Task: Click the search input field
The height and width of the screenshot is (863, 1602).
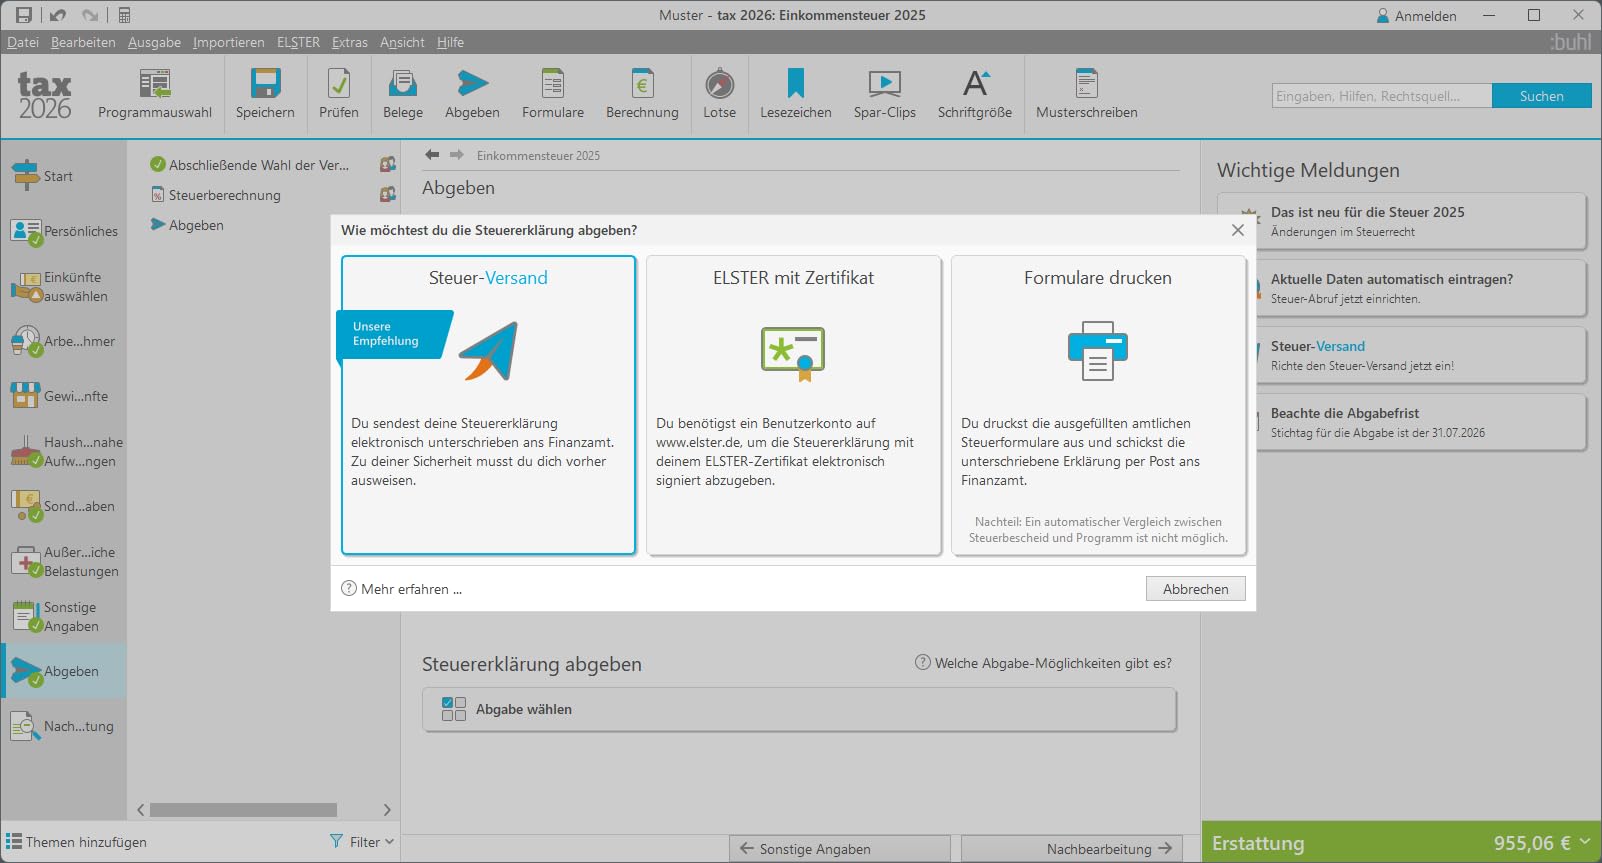Action: [x=1381, y=96]
